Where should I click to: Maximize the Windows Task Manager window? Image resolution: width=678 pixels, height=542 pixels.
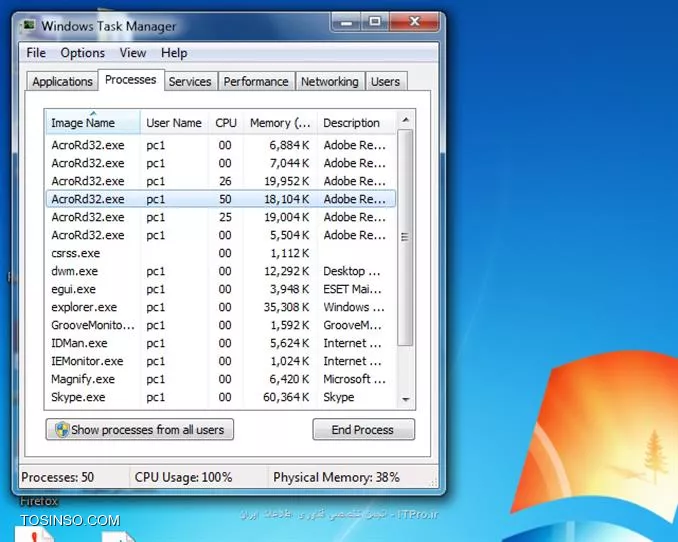pos(375,22)
